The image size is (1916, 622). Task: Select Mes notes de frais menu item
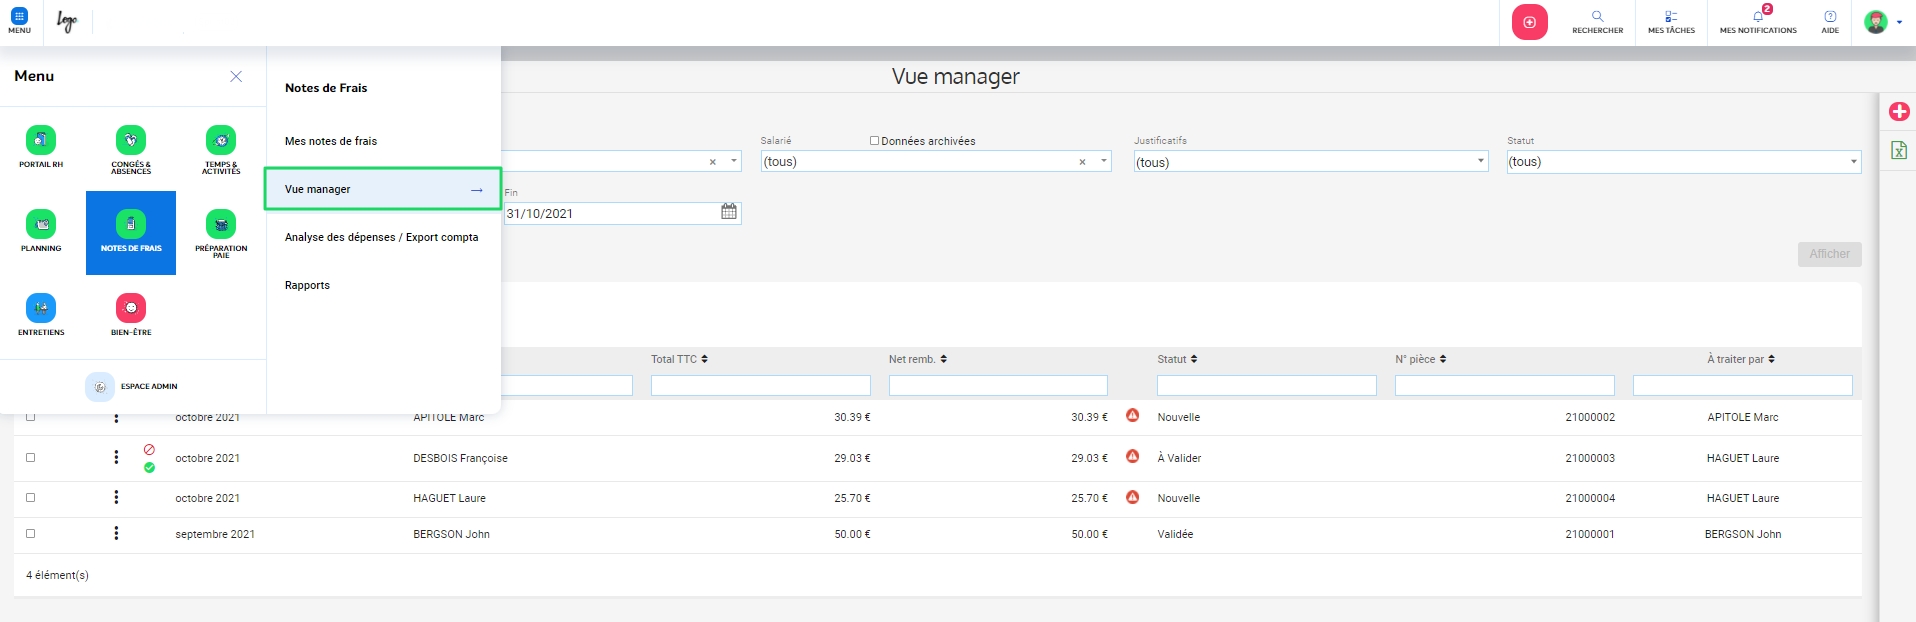point(331,141)
